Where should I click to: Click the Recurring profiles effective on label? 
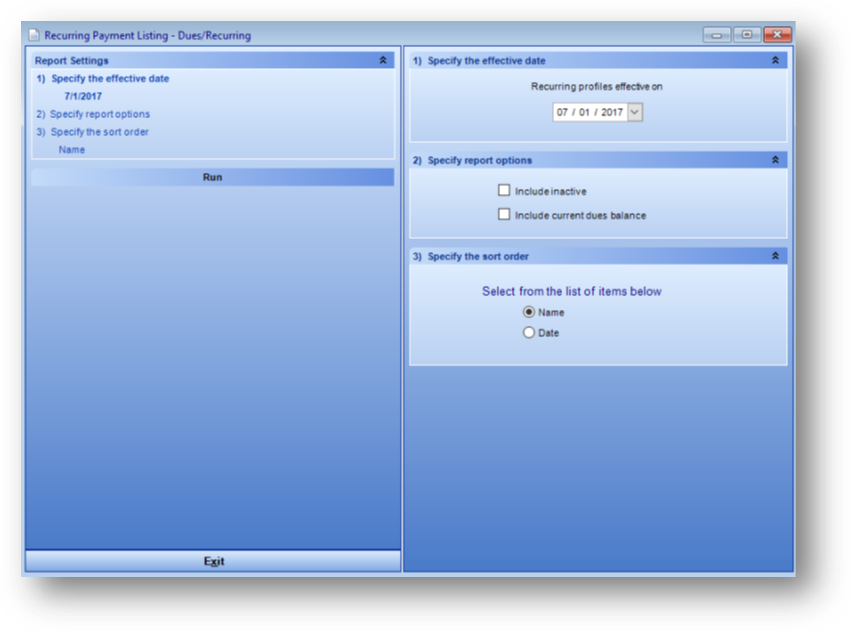(596, 87)
